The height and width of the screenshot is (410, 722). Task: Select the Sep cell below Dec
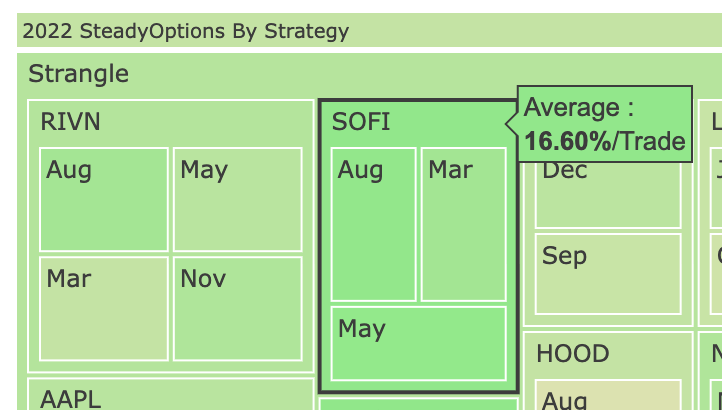(608, 274)
